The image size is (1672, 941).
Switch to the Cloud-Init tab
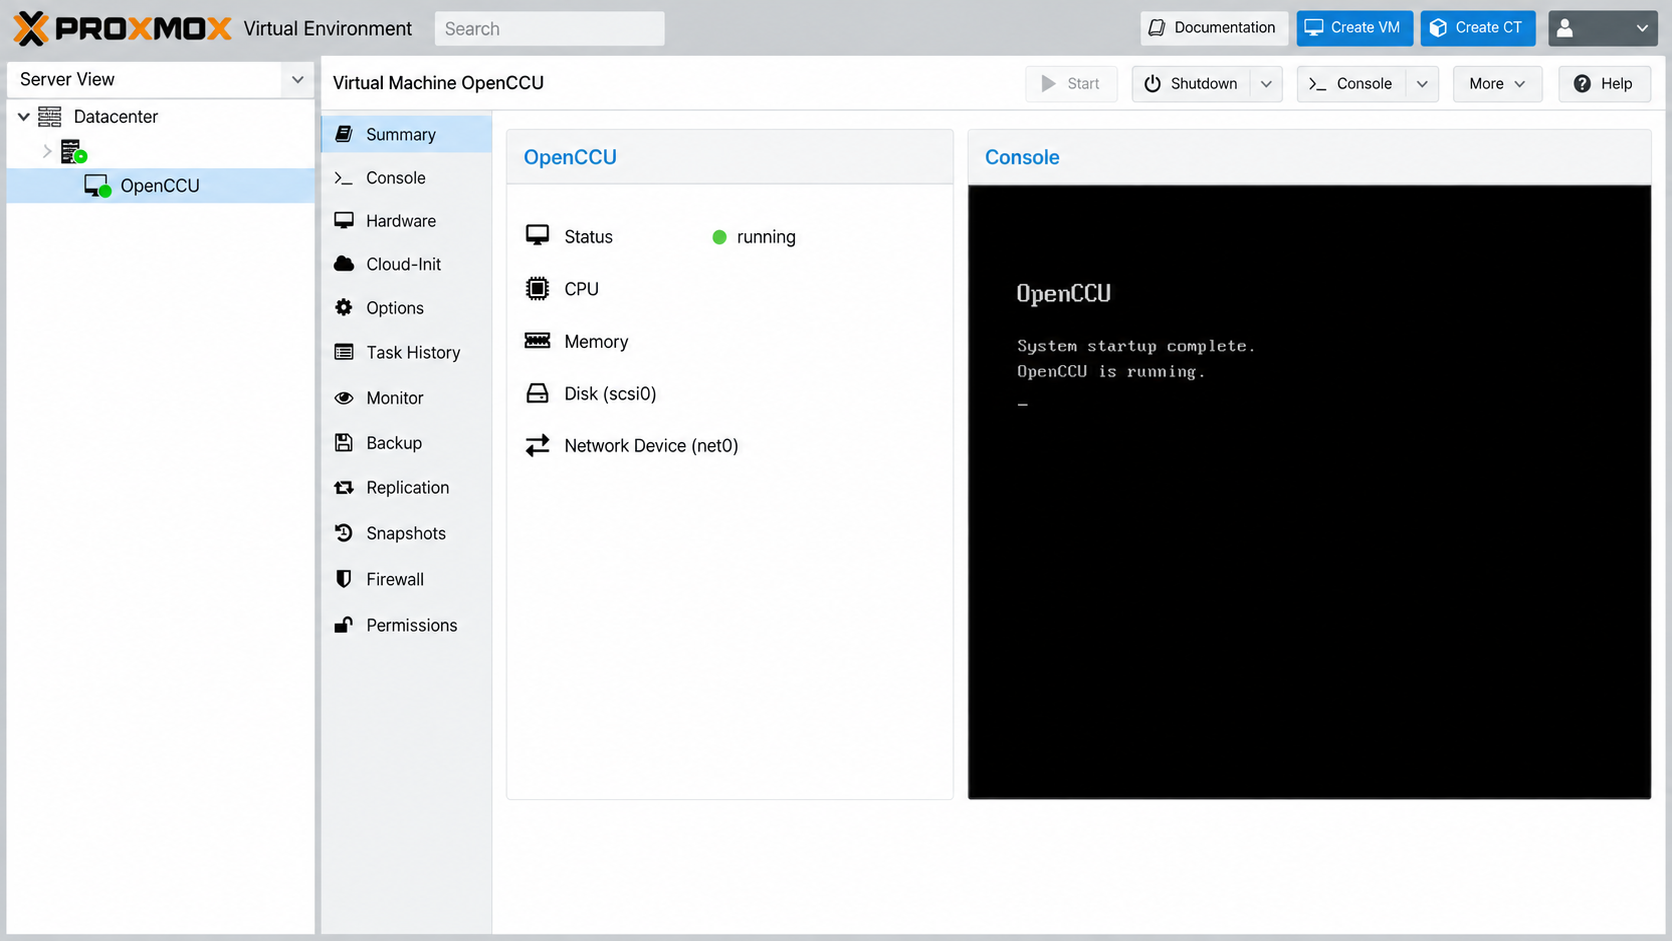406,264
